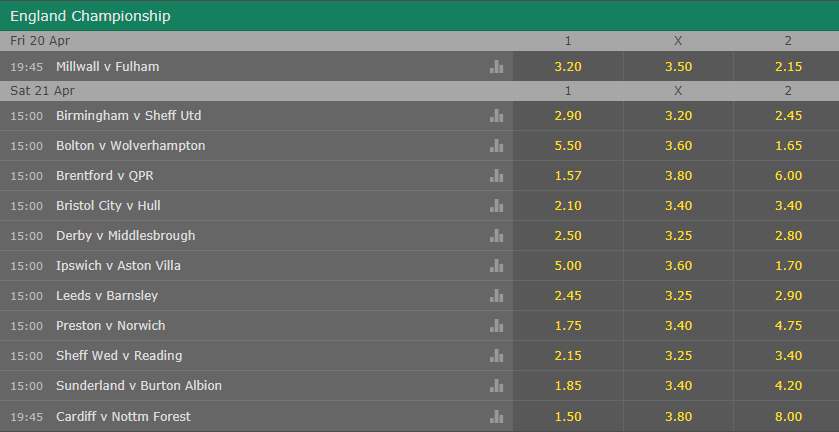Open stats icon for Leeds v Barnsley
The height and width of the screenshot is (432, 839).
coord(497,295)
